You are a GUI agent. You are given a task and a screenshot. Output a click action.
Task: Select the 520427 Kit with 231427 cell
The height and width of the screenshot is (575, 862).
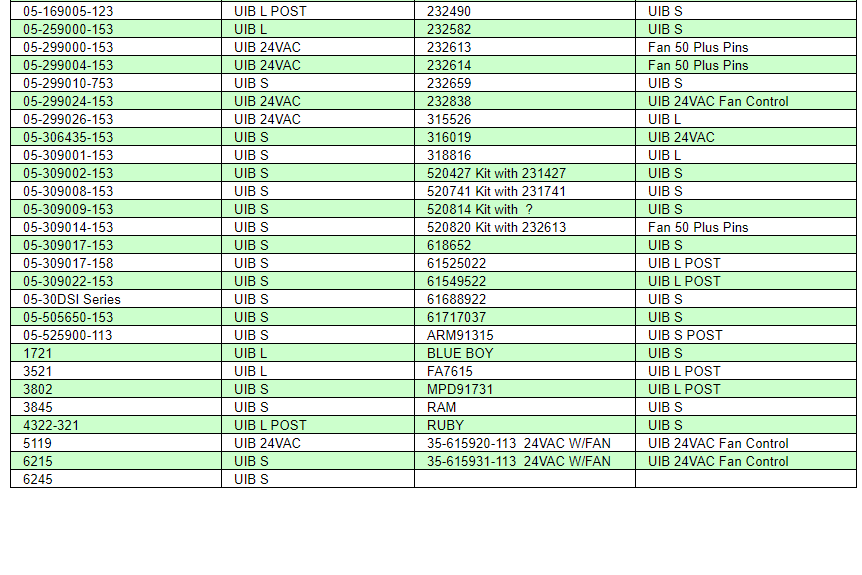496,174
